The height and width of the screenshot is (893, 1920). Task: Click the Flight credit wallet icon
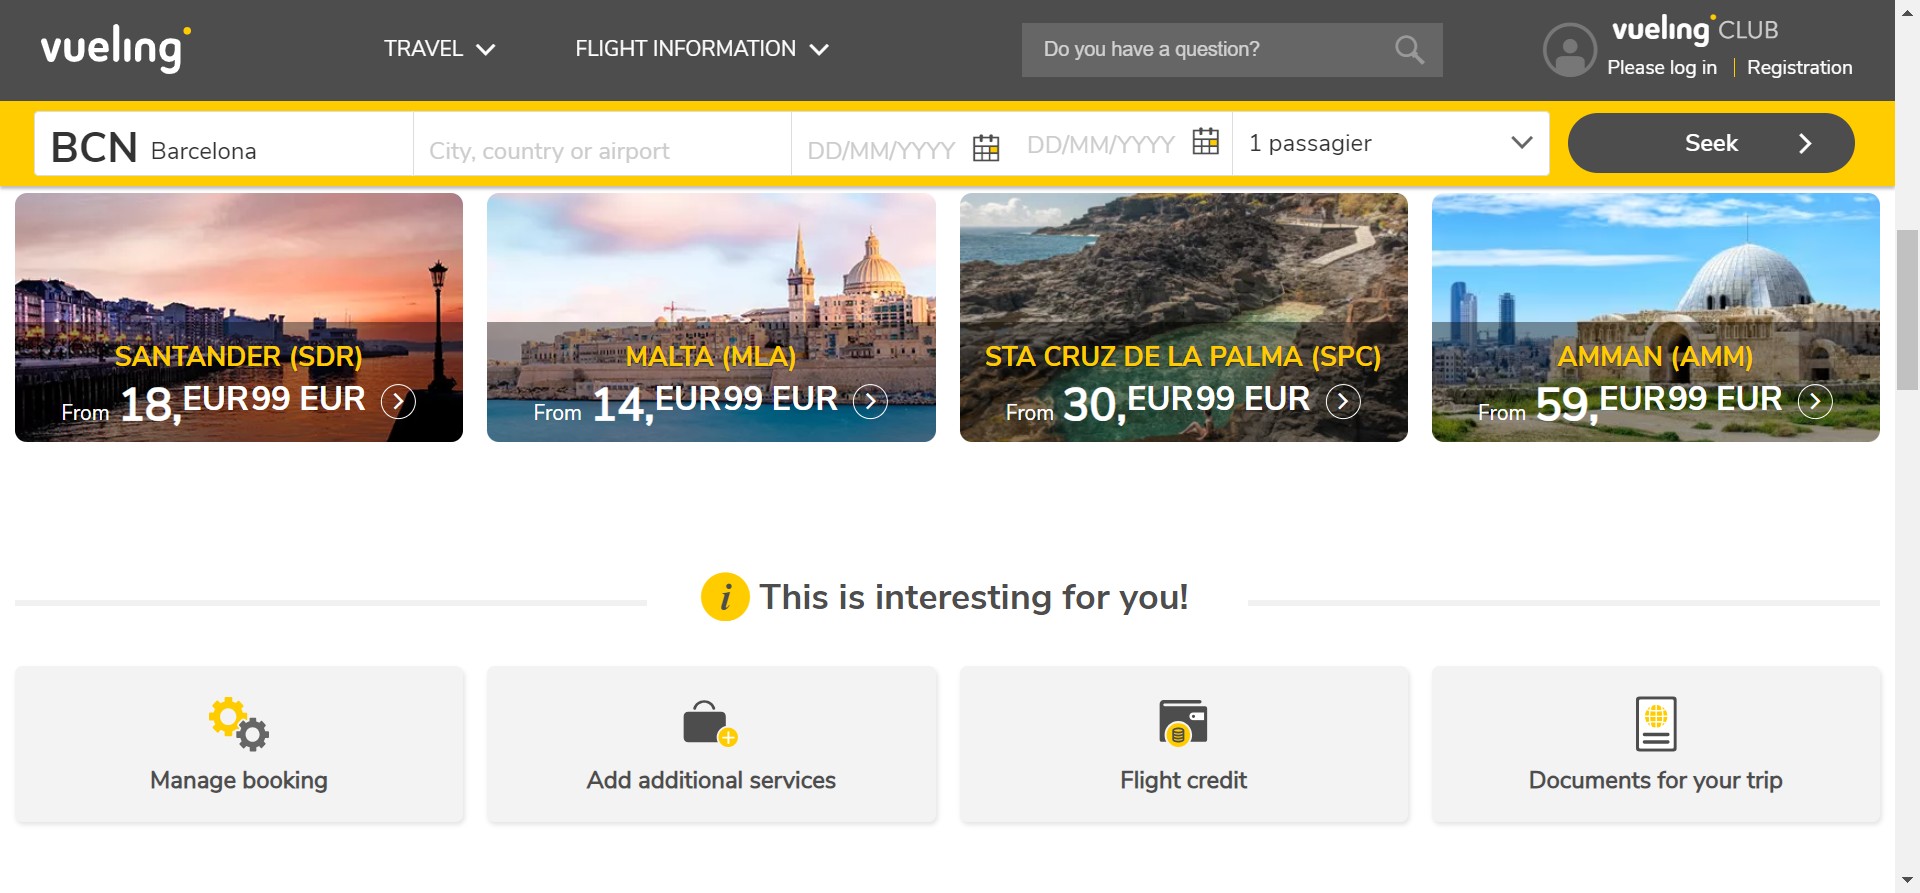pos(1183,723)
